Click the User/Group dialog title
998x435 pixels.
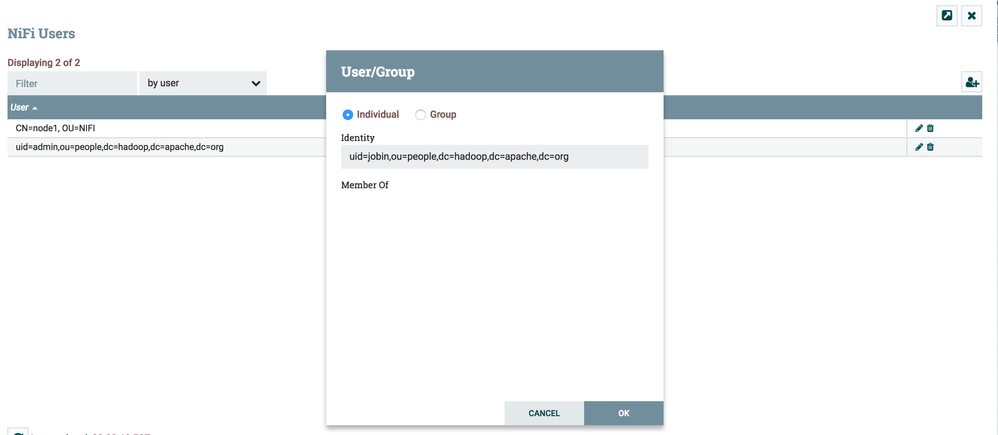click(378, 72)
